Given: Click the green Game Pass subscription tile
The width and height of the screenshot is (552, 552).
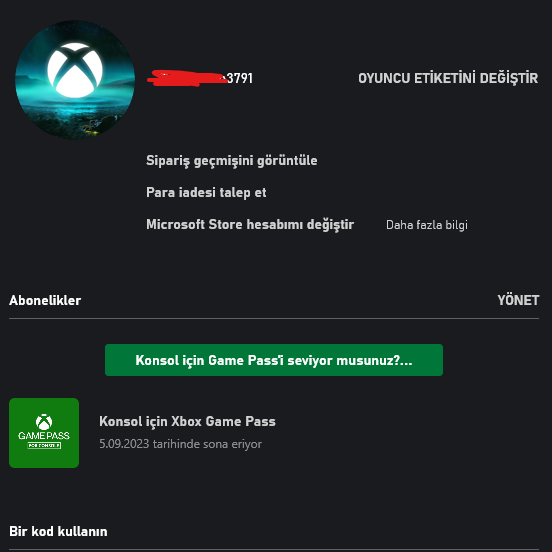Looking at the screenshot, I should (x=44, y=433).
